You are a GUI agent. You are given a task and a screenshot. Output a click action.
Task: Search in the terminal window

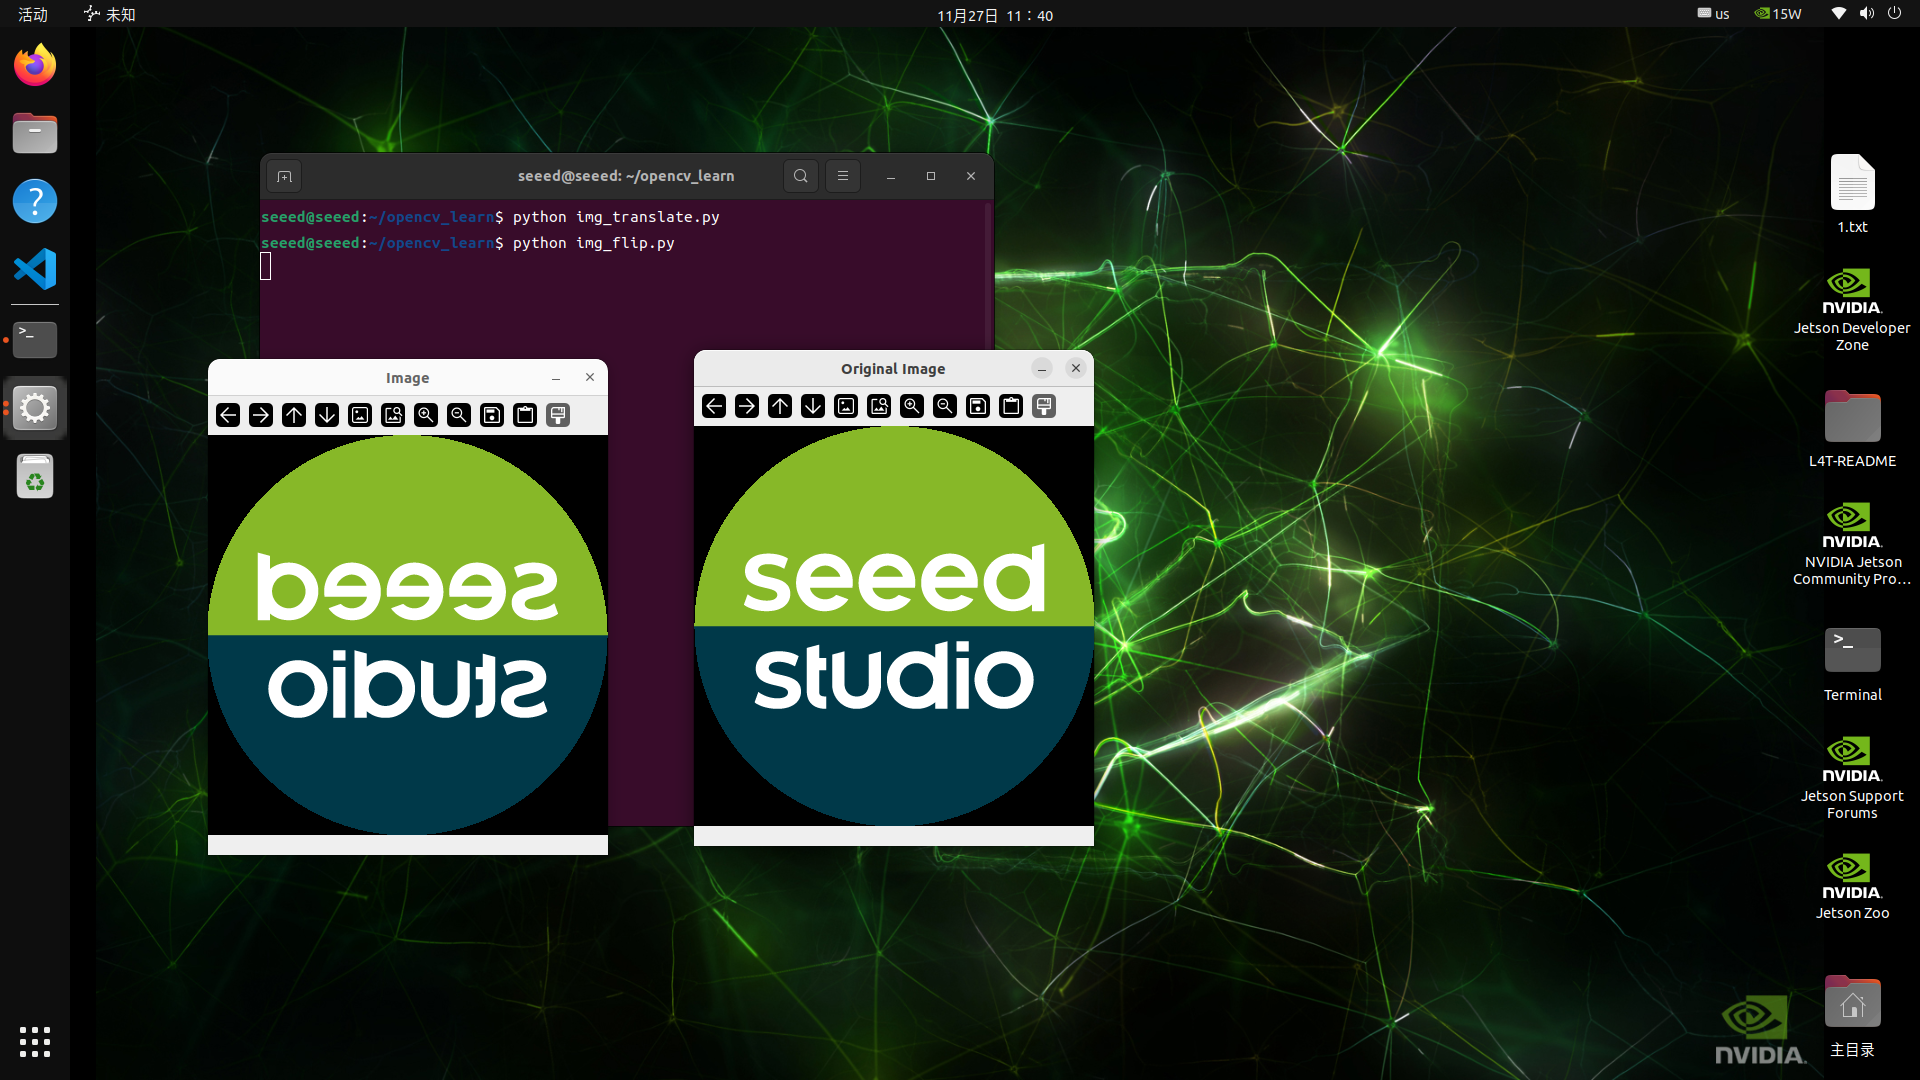[x=801, y=176]
